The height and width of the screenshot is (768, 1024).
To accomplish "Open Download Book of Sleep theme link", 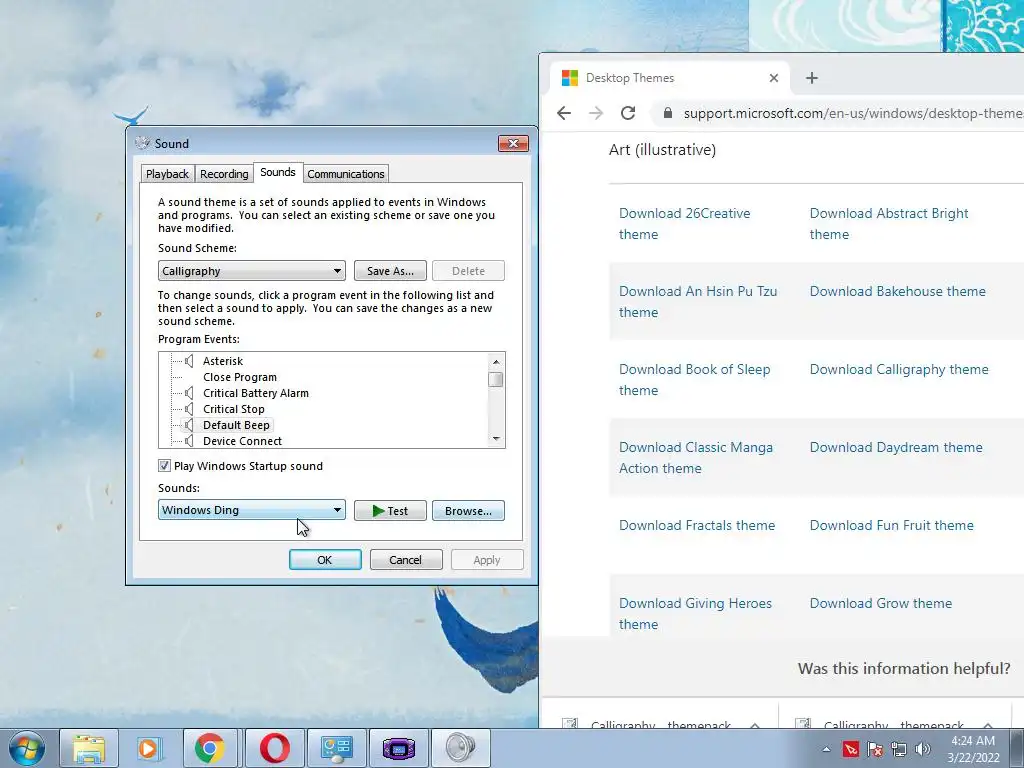I will (694, 379).
